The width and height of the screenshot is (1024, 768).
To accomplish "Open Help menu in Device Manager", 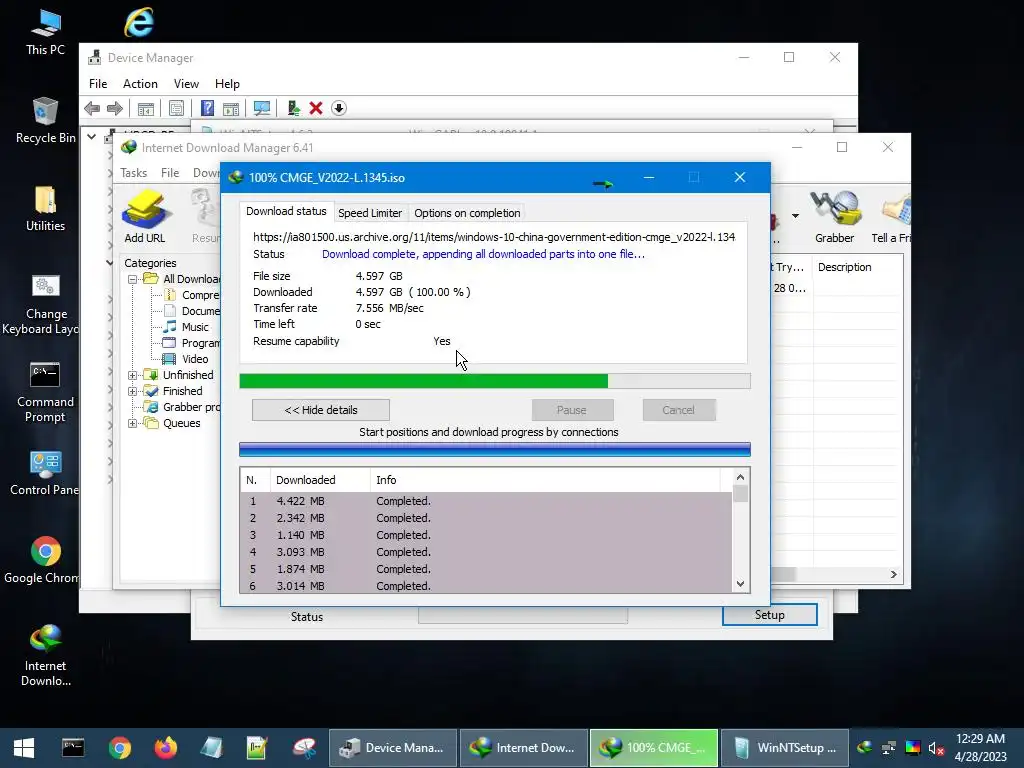I will [x=227, y=84].
